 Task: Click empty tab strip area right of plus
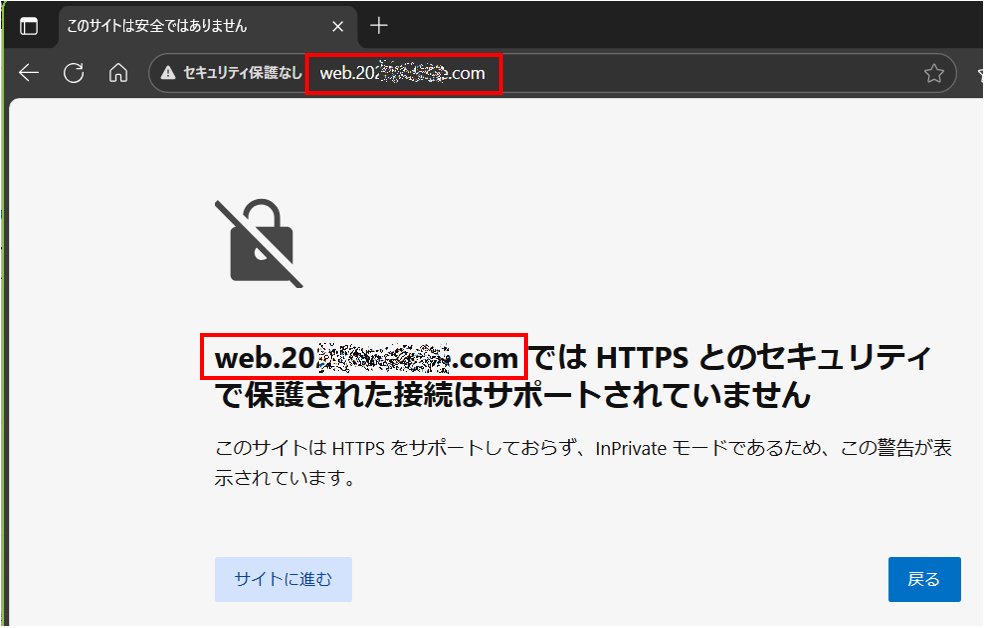pos(650,26)
